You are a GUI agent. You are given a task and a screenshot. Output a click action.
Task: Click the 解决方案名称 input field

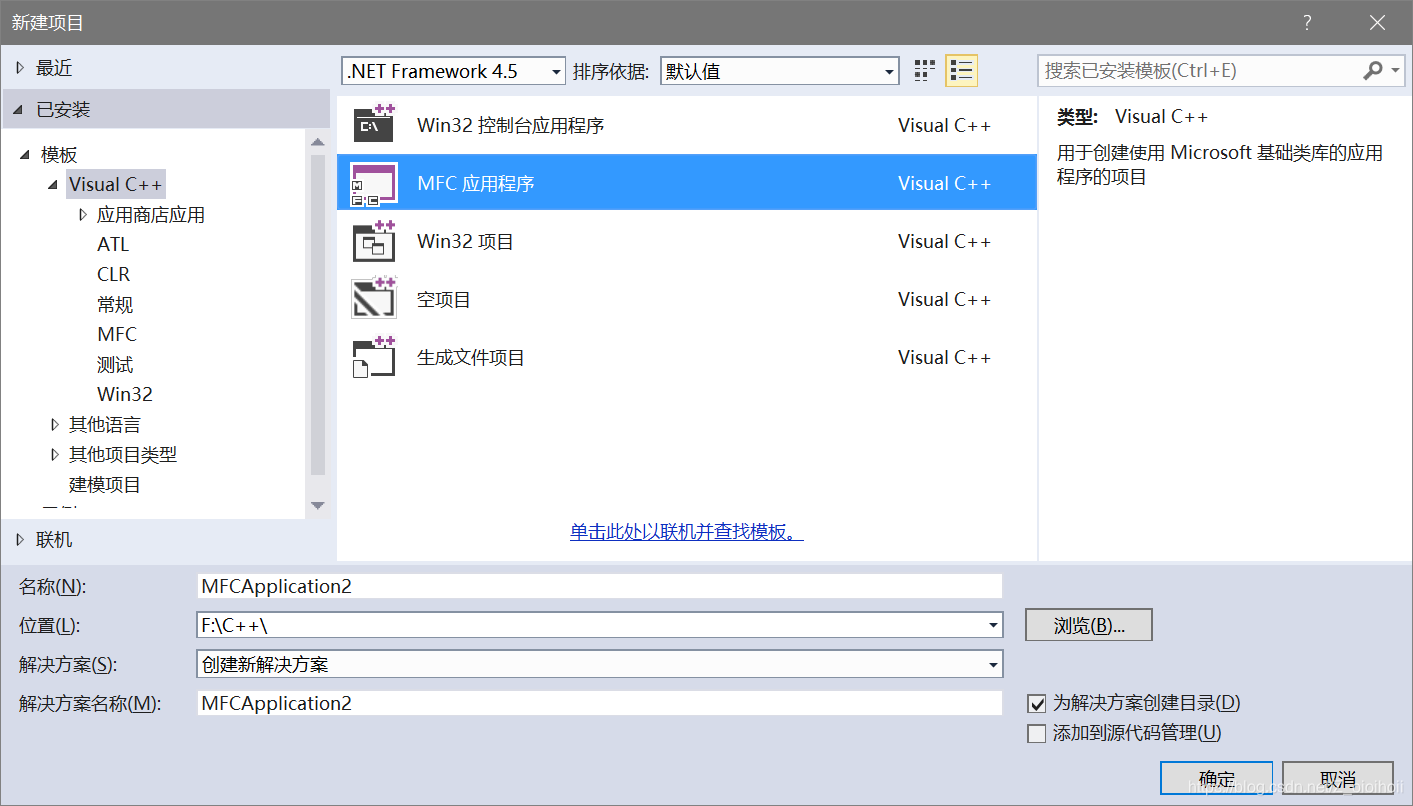tap(600, 703)
